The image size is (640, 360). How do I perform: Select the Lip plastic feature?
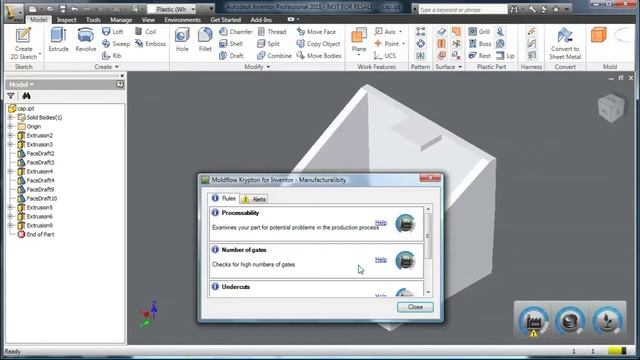(x=505, y=56)
